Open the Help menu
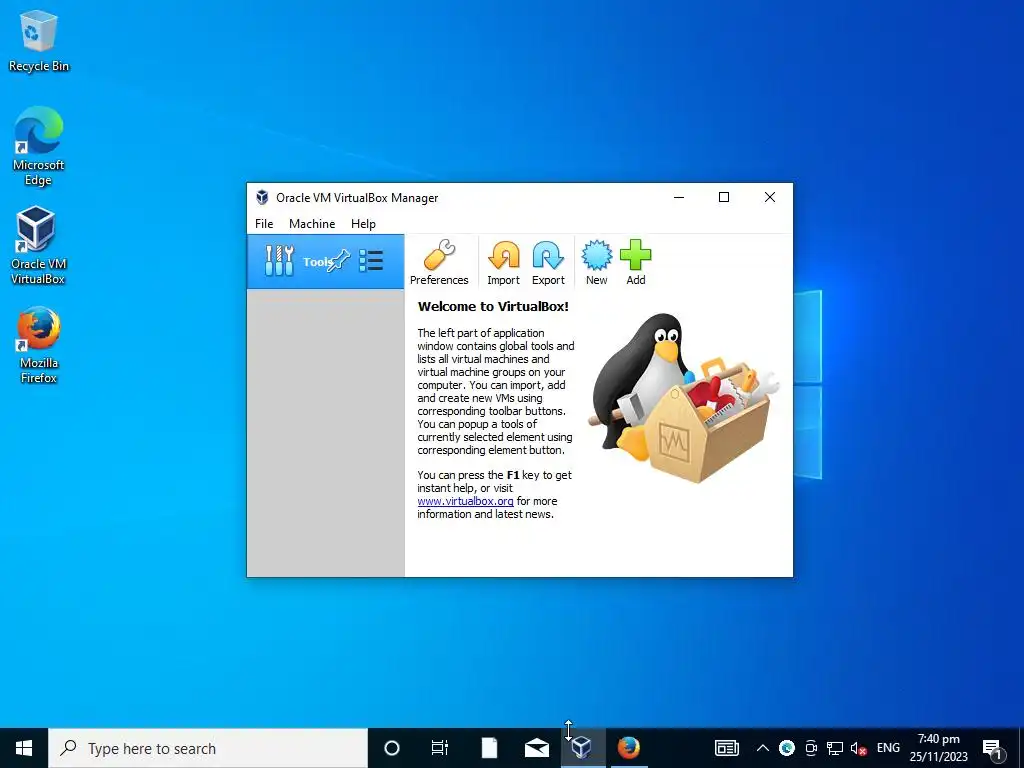The height and width of the screenshot is (768, 1024). [x=363, y=223]
